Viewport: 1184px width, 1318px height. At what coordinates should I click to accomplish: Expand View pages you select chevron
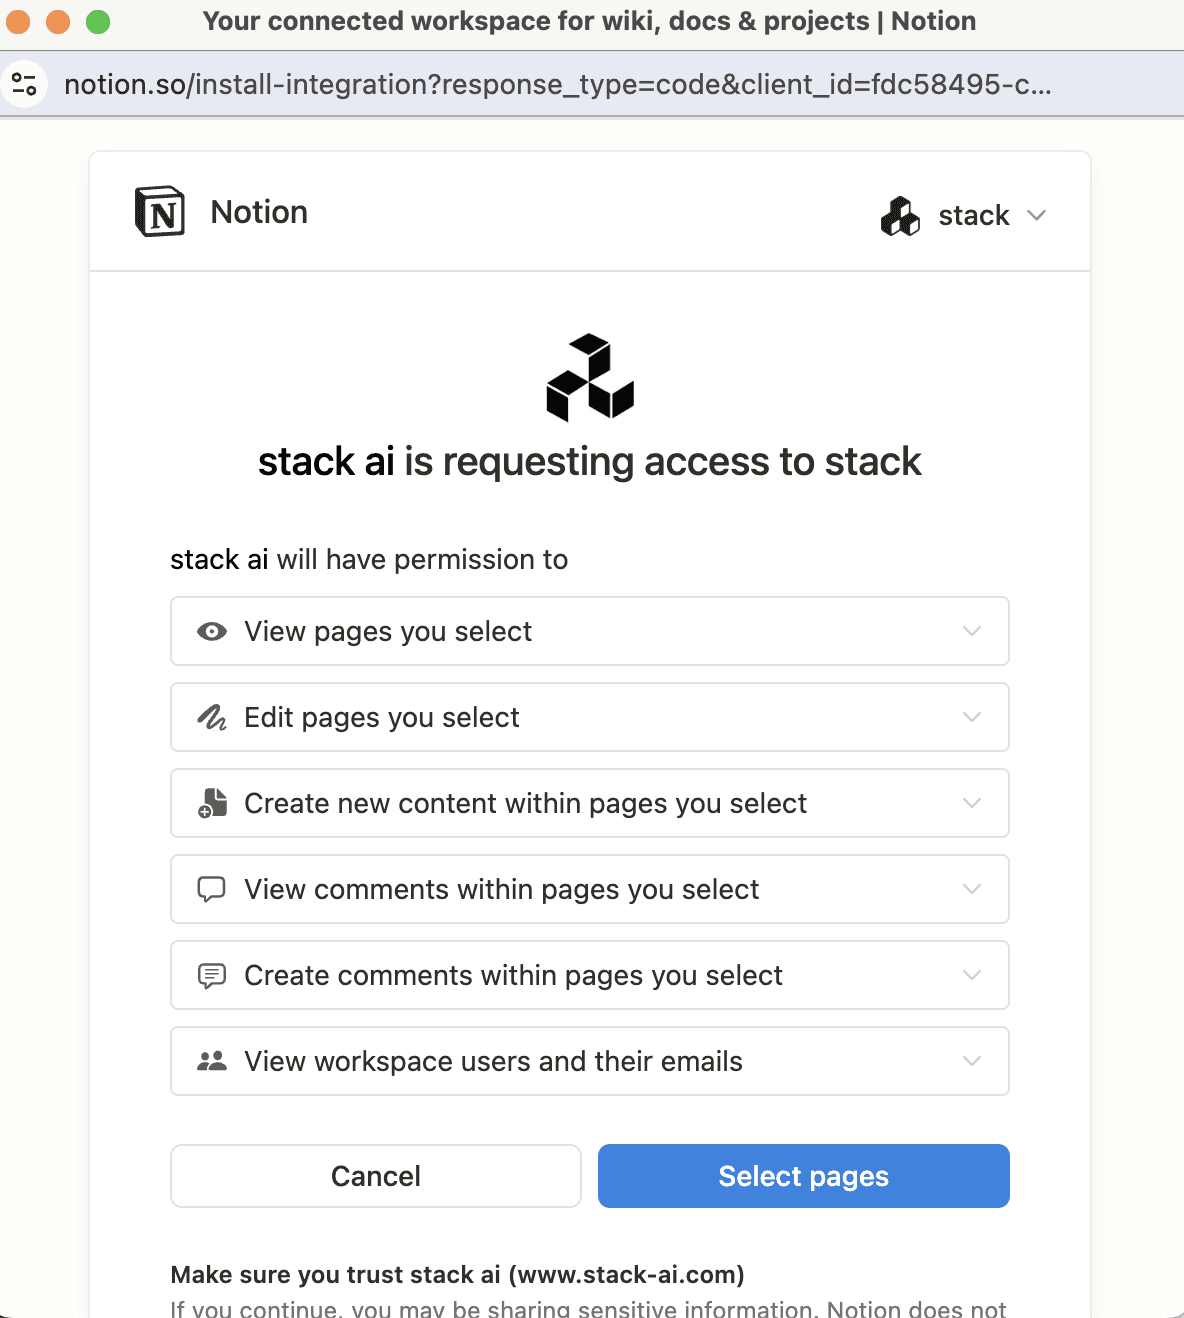[x=972, y=631]
